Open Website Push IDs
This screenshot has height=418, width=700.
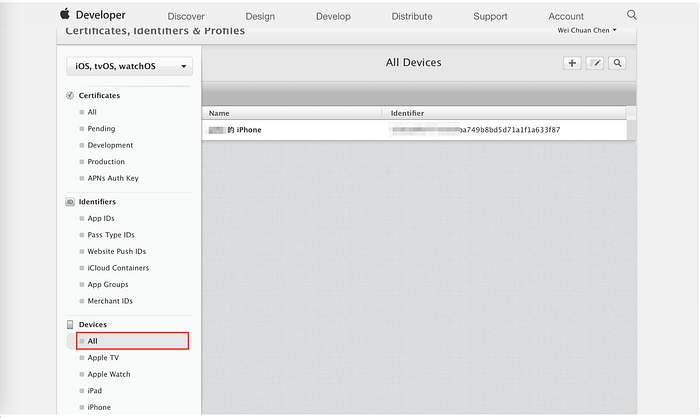(117, 251)
